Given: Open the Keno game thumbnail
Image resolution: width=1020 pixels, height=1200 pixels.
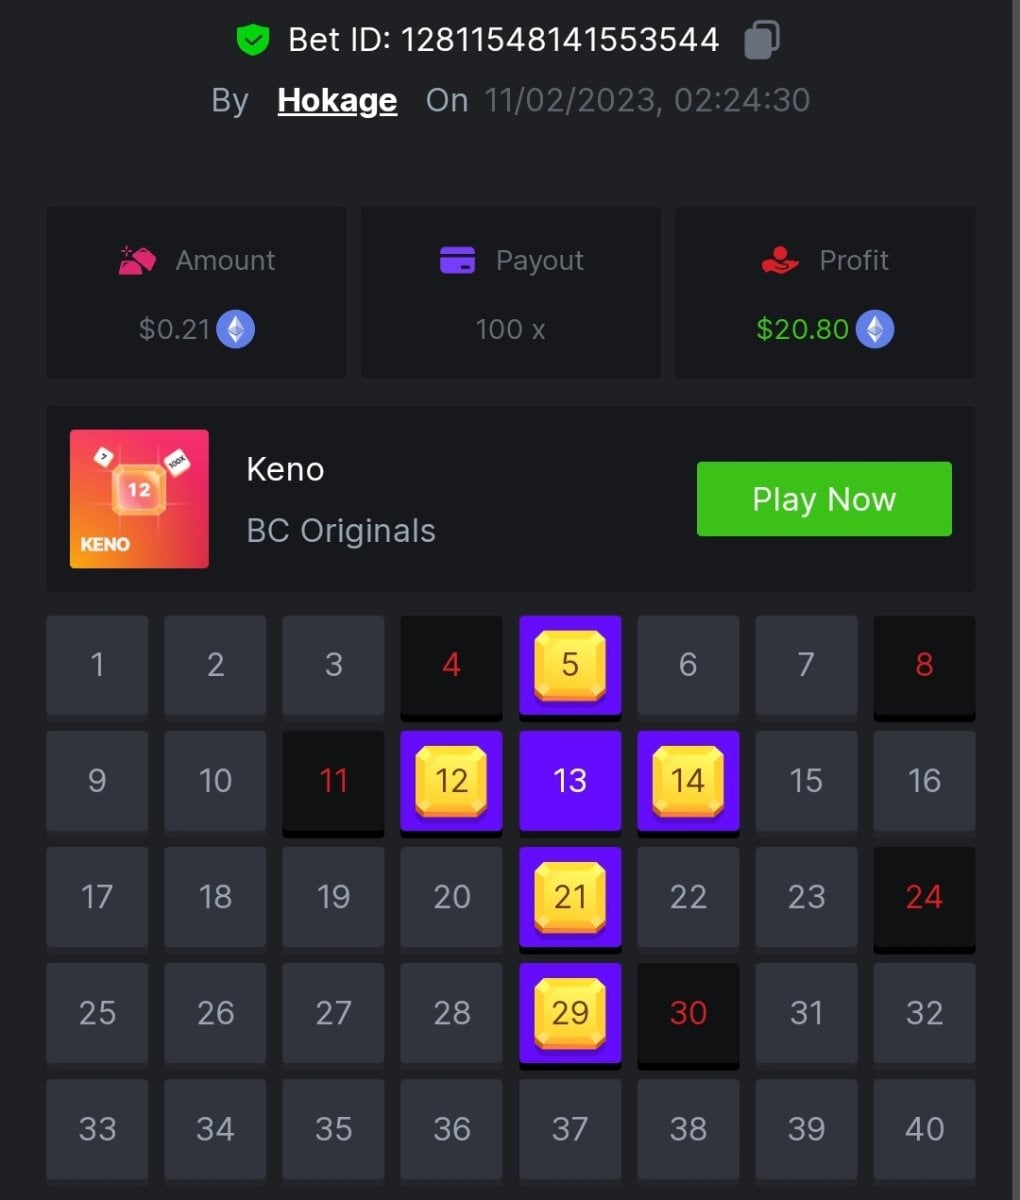Looking at the screenshot, I should (139, 499).
